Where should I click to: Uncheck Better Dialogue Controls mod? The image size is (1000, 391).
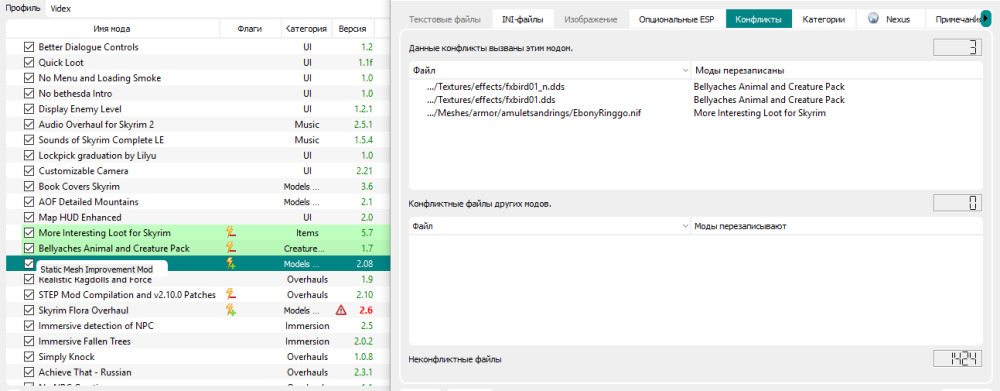pyautogui.click(x=28, y=47)
